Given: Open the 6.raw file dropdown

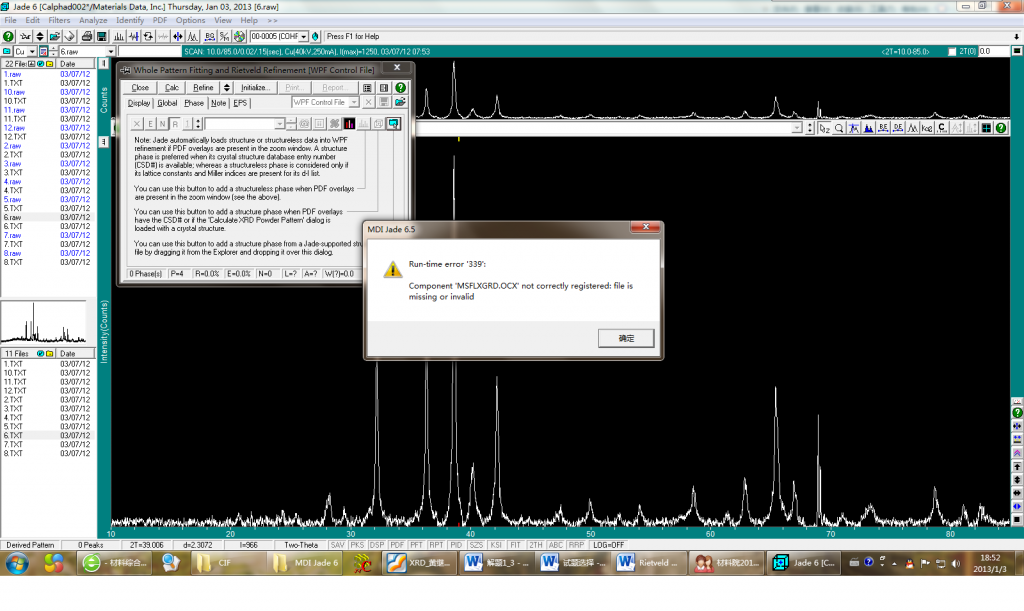Looking at the screenshot, I should click(111, 52).
